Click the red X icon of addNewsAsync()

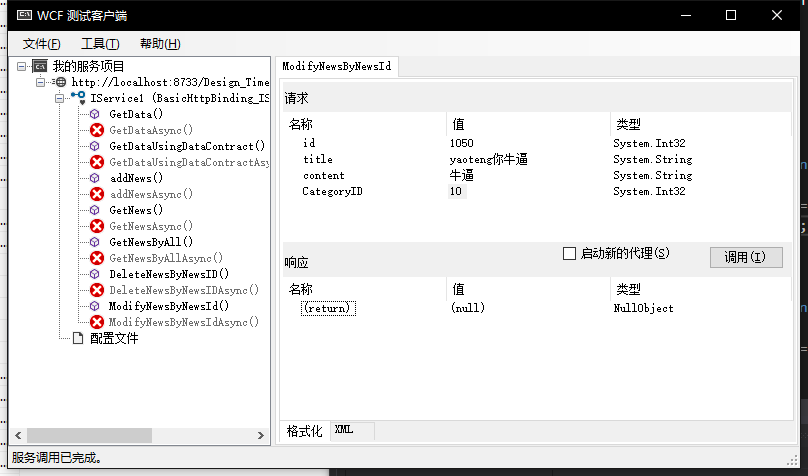coord(97,194)
